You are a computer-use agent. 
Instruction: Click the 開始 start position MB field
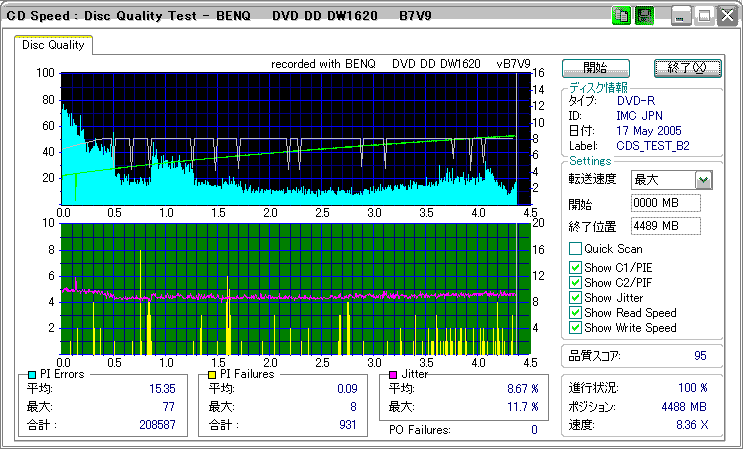click(x=665, y=204)
